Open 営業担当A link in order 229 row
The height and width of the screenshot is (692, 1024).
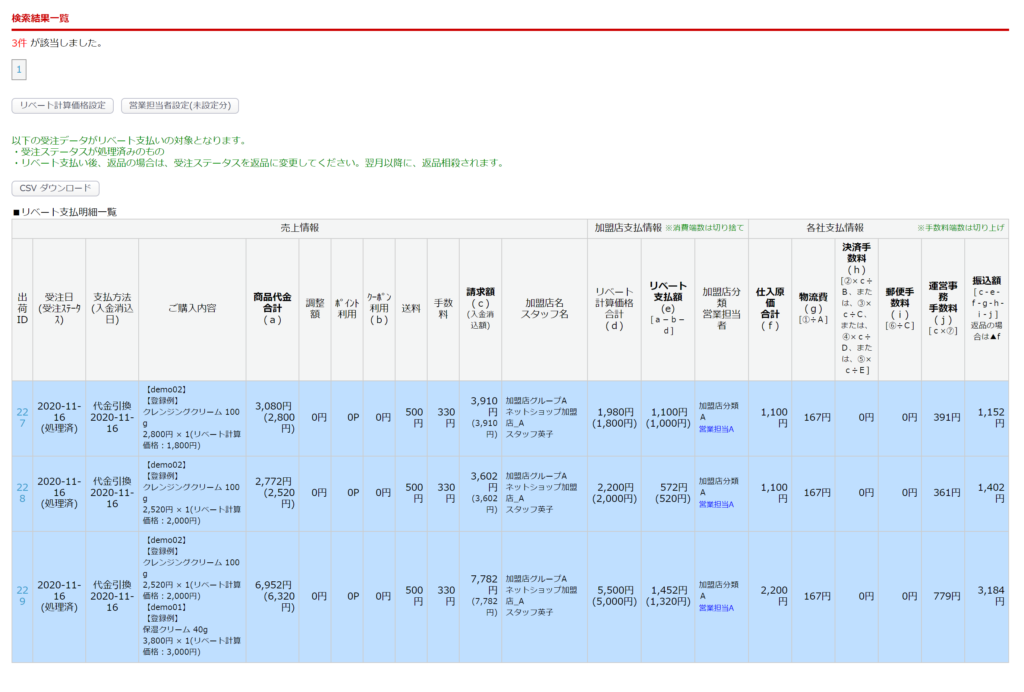coord(716,608)
